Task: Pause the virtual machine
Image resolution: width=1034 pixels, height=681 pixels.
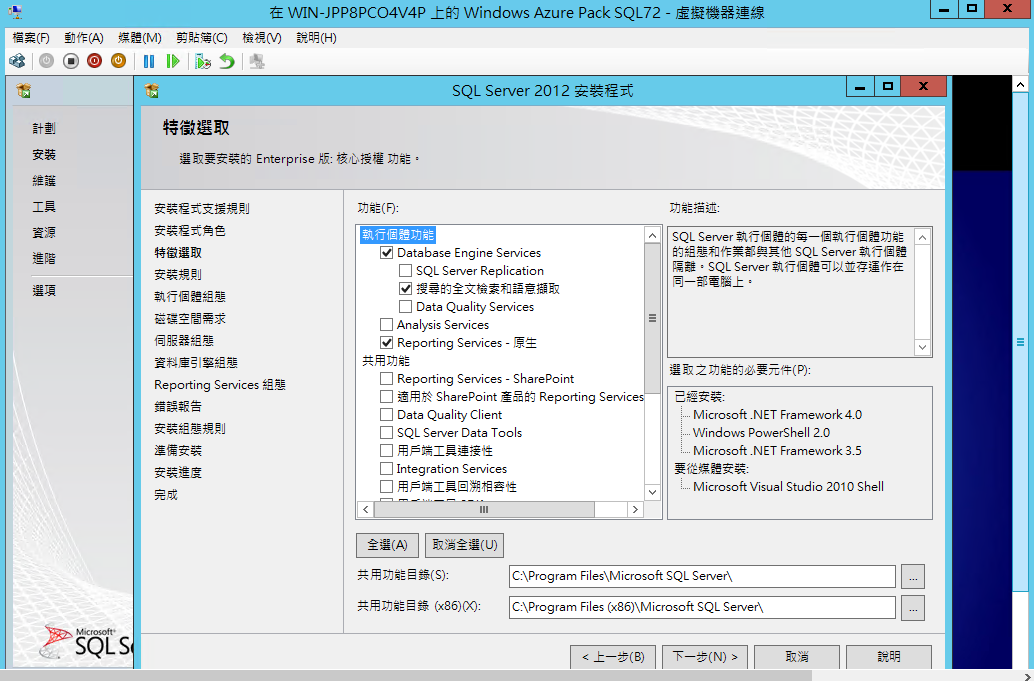Action: tap(149, 61)
